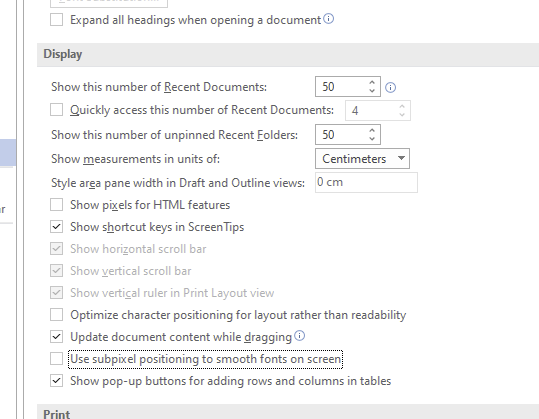Uncheck Show shortcut keys in ScreenTips
Image resolution: width=539 pixels, height=419 pixels.
point(56,227)
